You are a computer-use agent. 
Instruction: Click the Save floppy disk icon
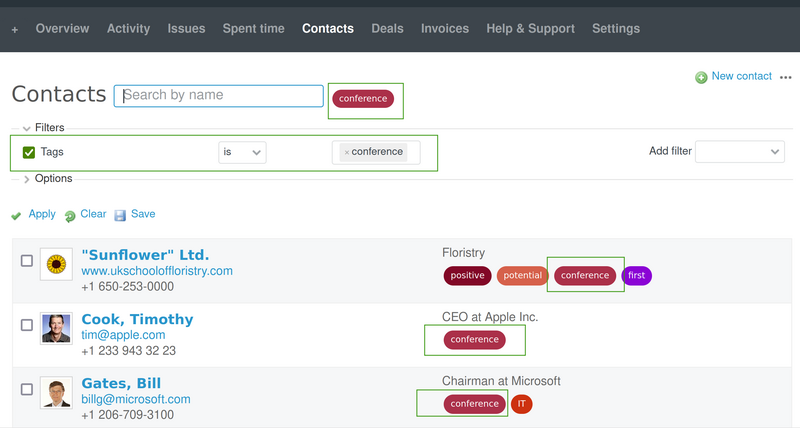[x=120, y=215]
